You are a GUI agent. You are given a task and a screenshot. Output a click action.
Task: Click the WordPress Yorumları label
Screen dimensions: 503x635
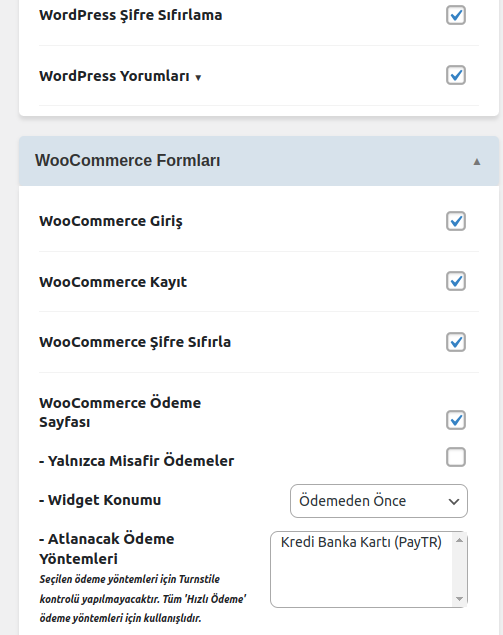tap(114, 76)
